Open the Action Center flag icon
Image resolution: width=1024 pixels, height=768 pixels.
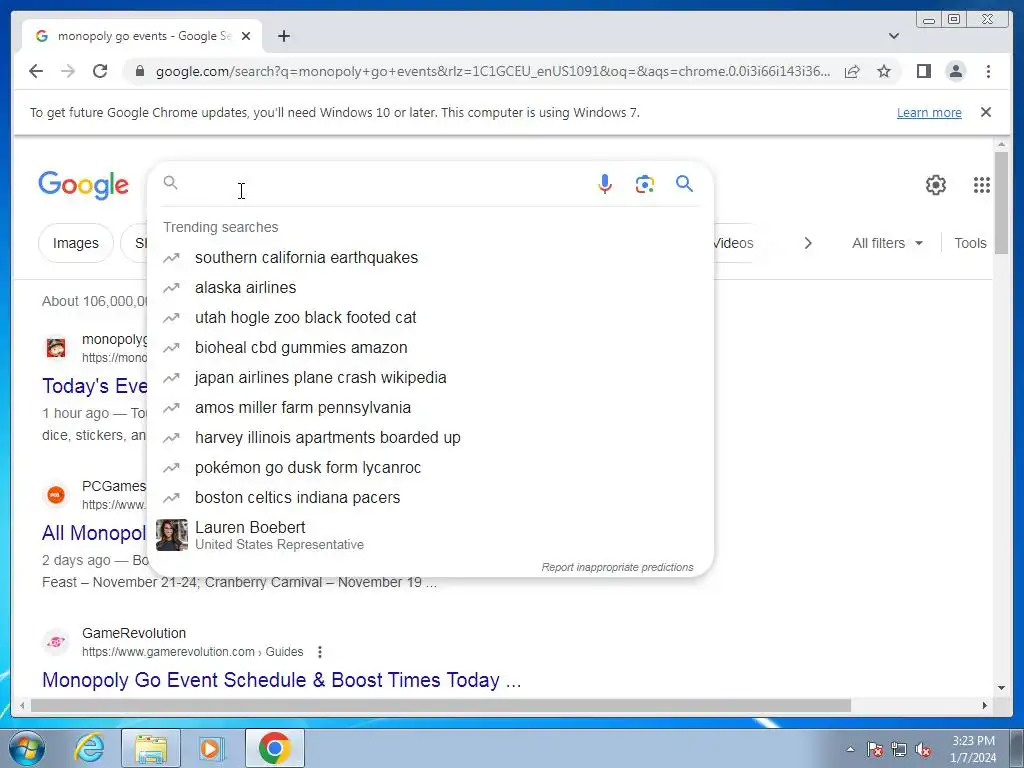(875, 750)
